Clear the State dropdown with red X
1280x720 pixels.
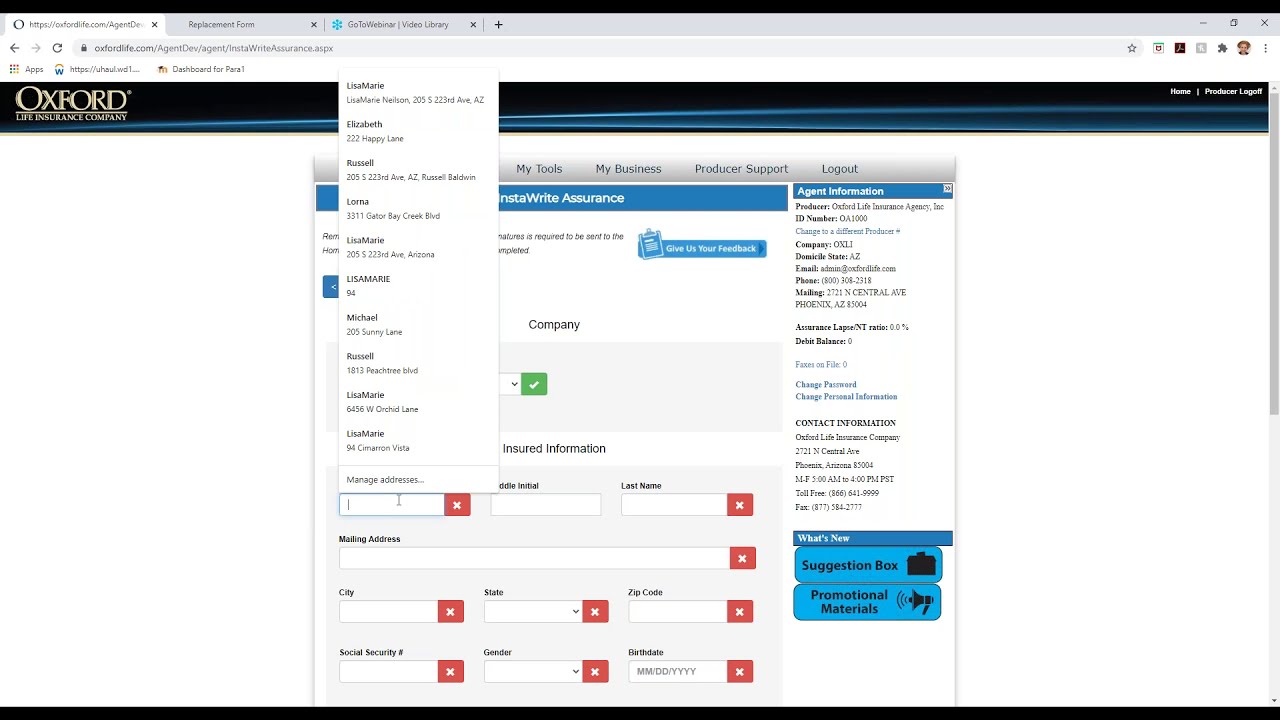pyautogui.click(x=595, y=611)
